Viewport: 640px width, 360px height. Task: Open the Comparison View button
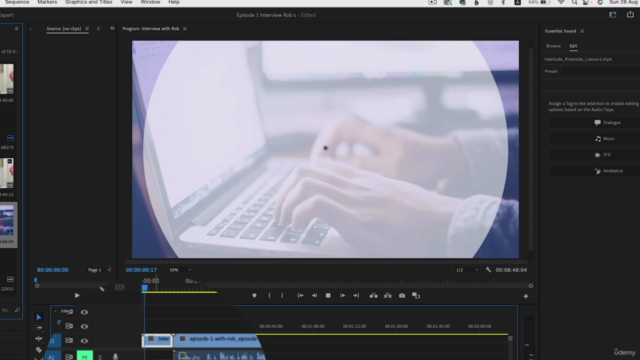[416, 296]
